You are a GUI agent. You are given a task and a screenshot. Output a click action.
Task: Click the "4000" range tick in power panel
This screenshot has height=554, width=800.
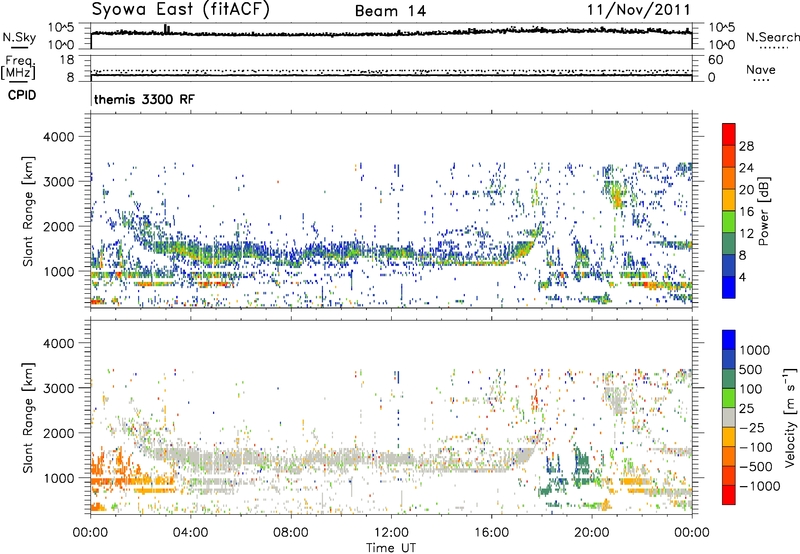click(x=58, y=137)
